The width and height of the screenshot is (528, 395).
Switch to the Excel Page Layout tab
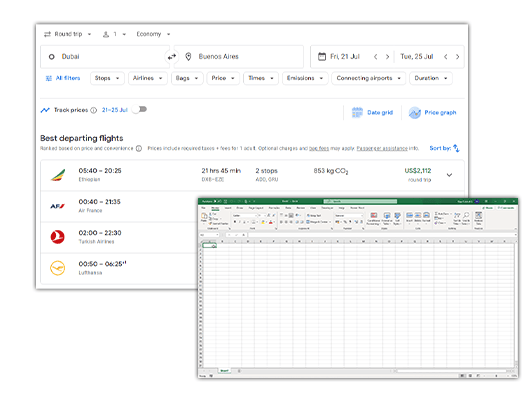256,208
